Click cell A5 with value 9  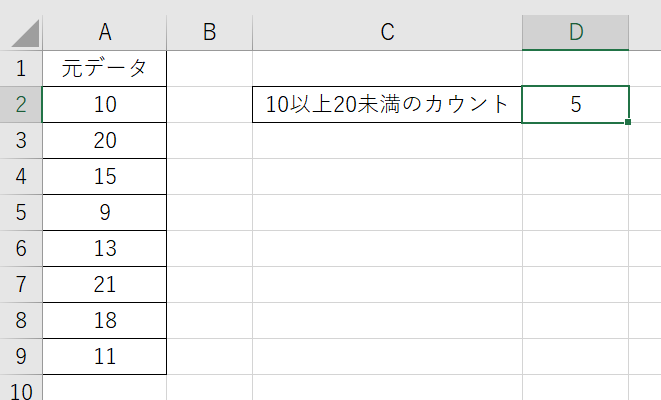point(104,213)
